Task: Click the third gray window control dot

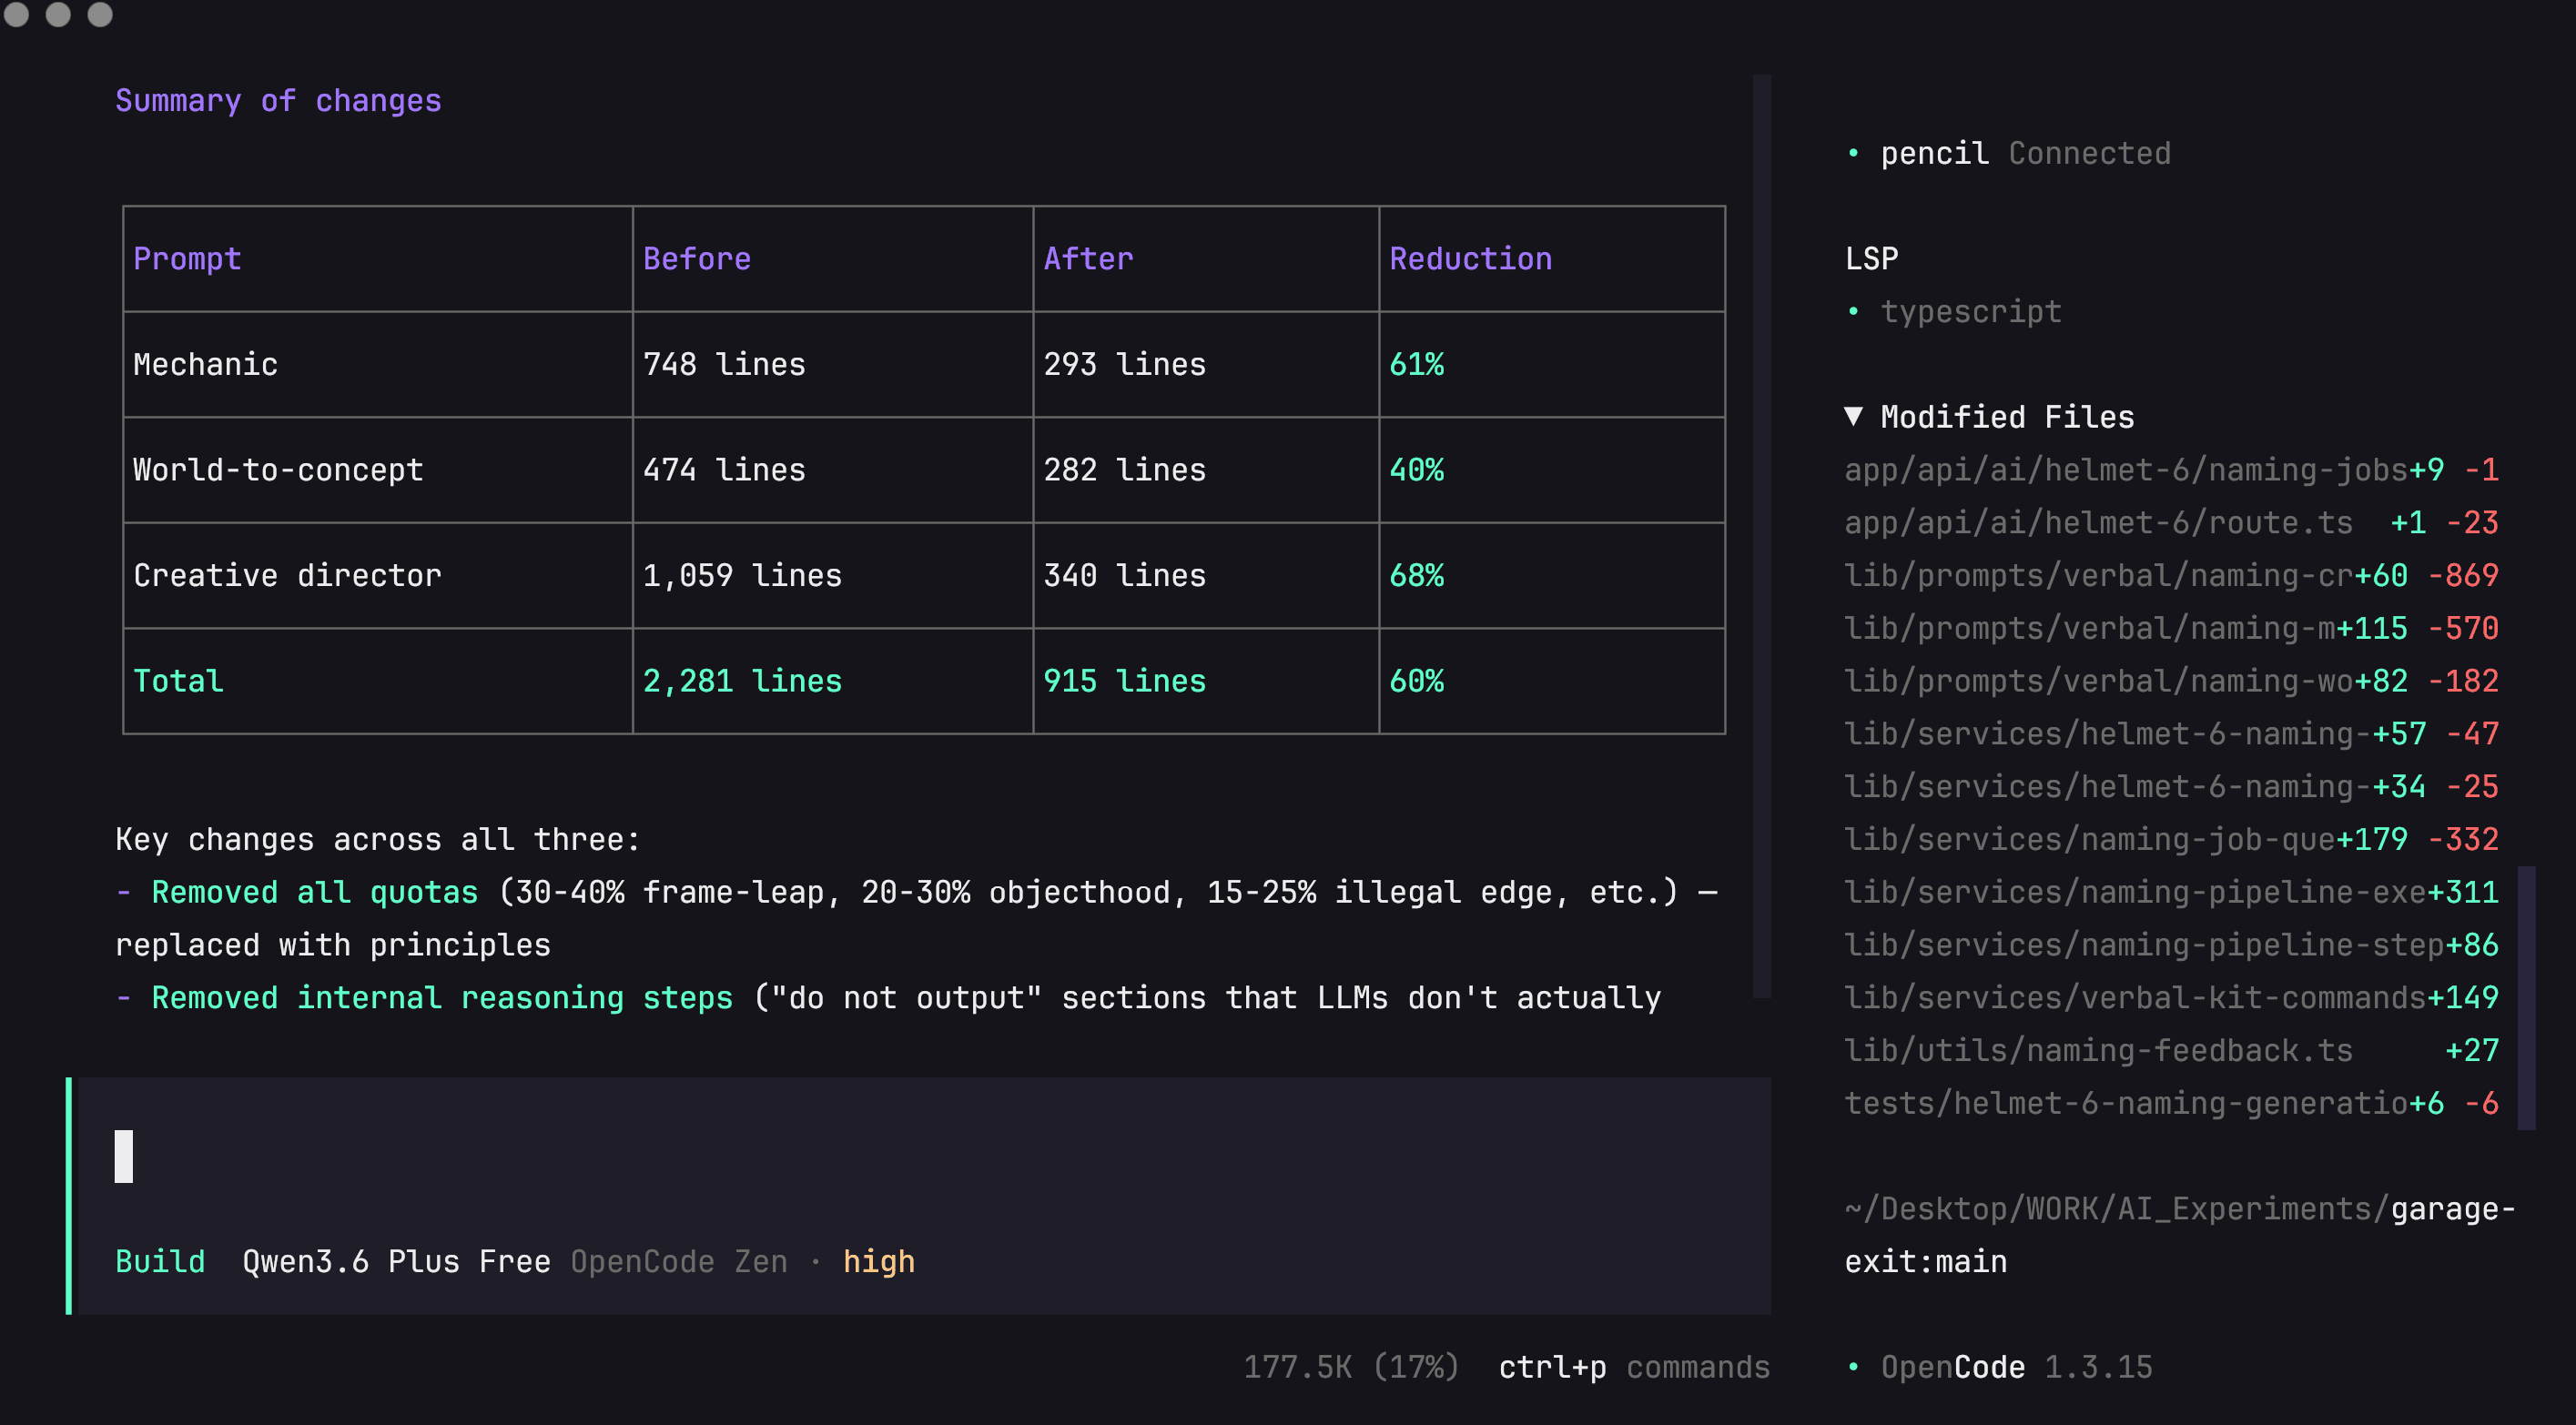Action: [100, 14]
